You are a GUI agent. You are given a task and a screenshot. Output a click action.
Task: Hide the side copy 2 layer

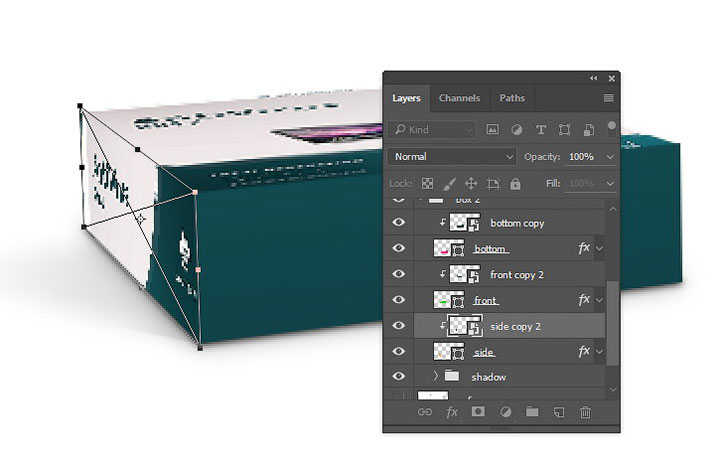coord(399,326)
